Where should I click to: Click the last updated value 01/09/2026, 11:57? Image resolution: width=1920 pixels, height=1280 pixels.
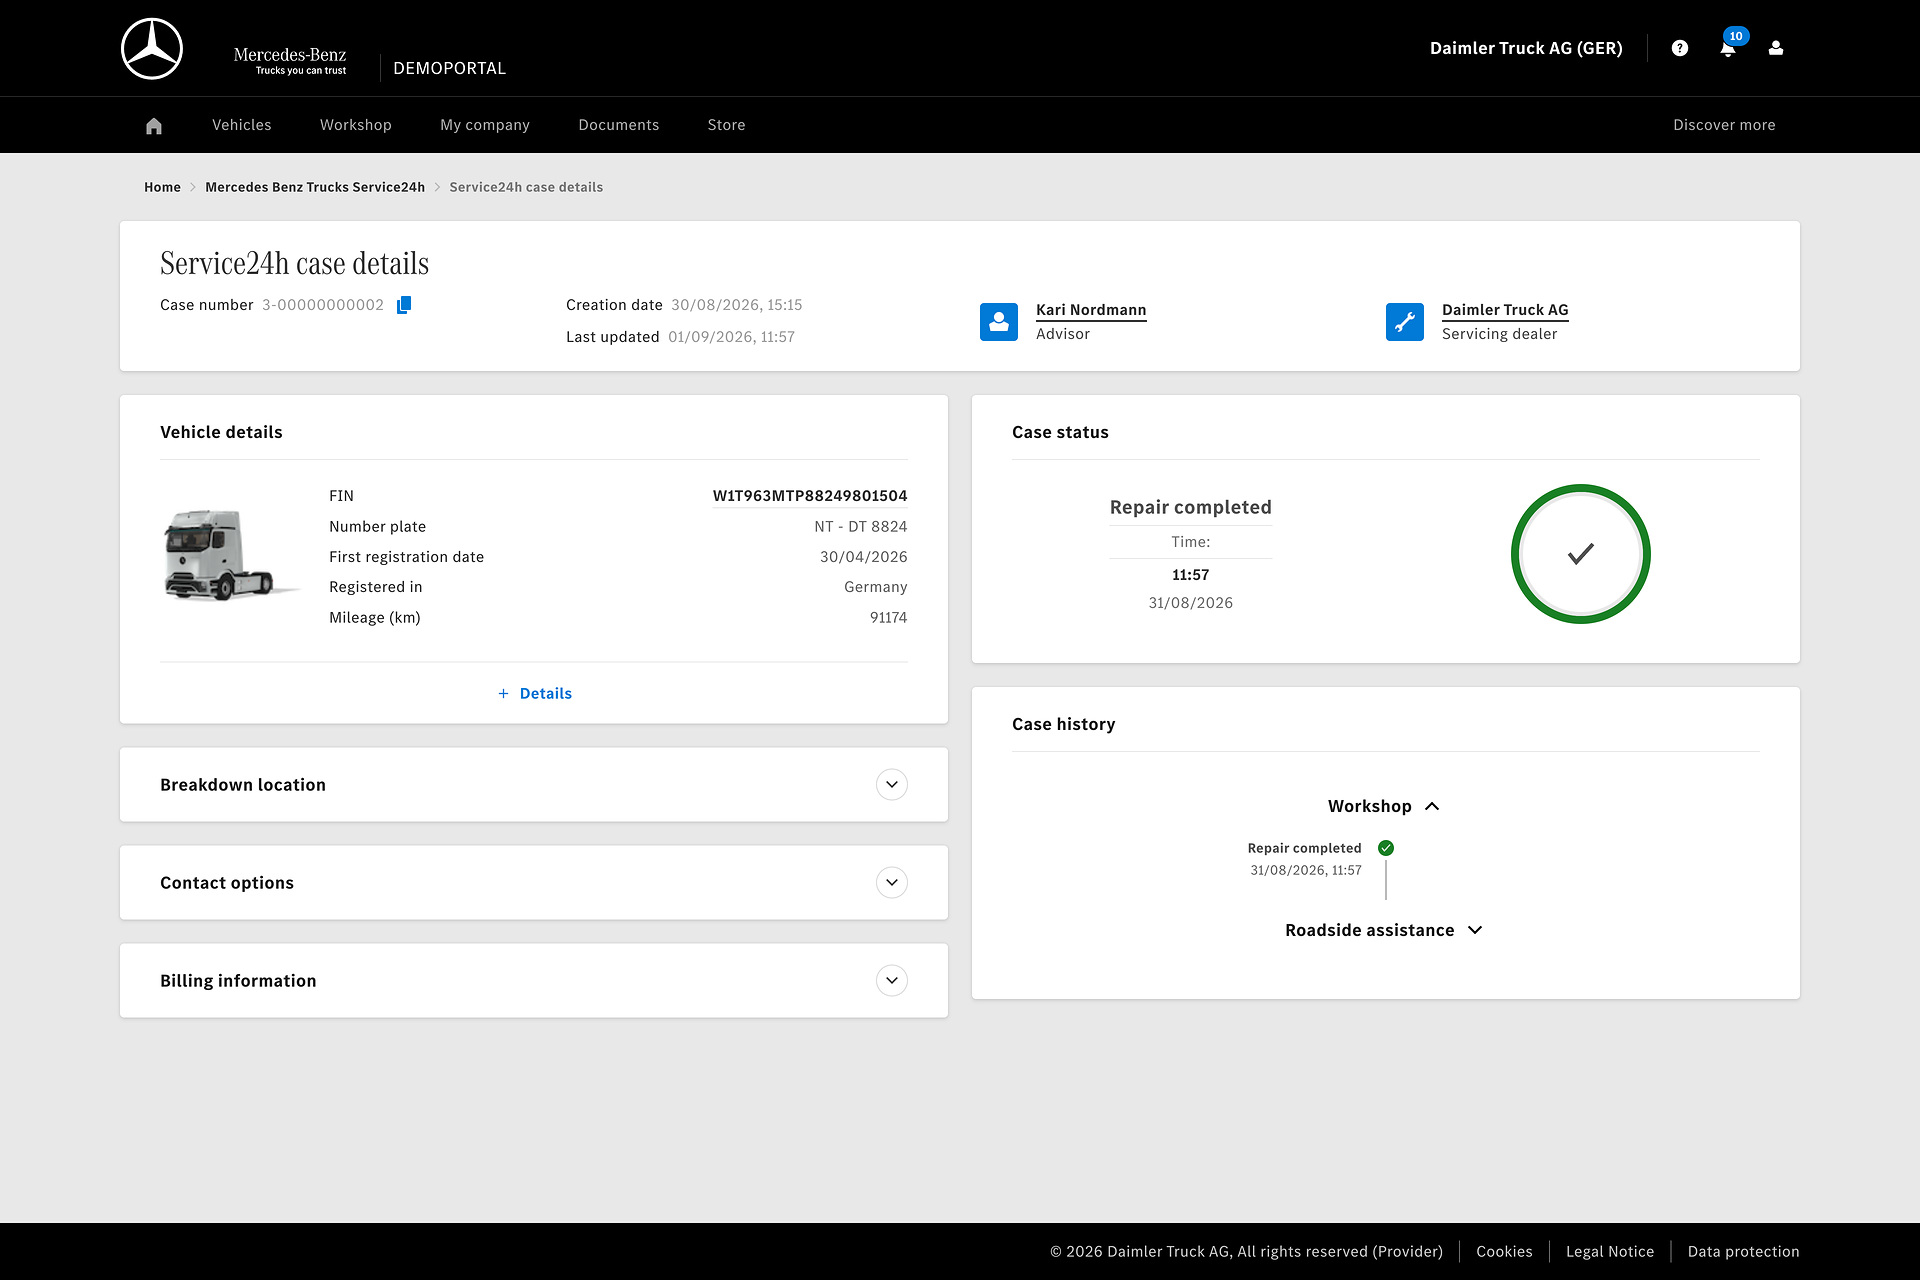(x=732, y=337)
